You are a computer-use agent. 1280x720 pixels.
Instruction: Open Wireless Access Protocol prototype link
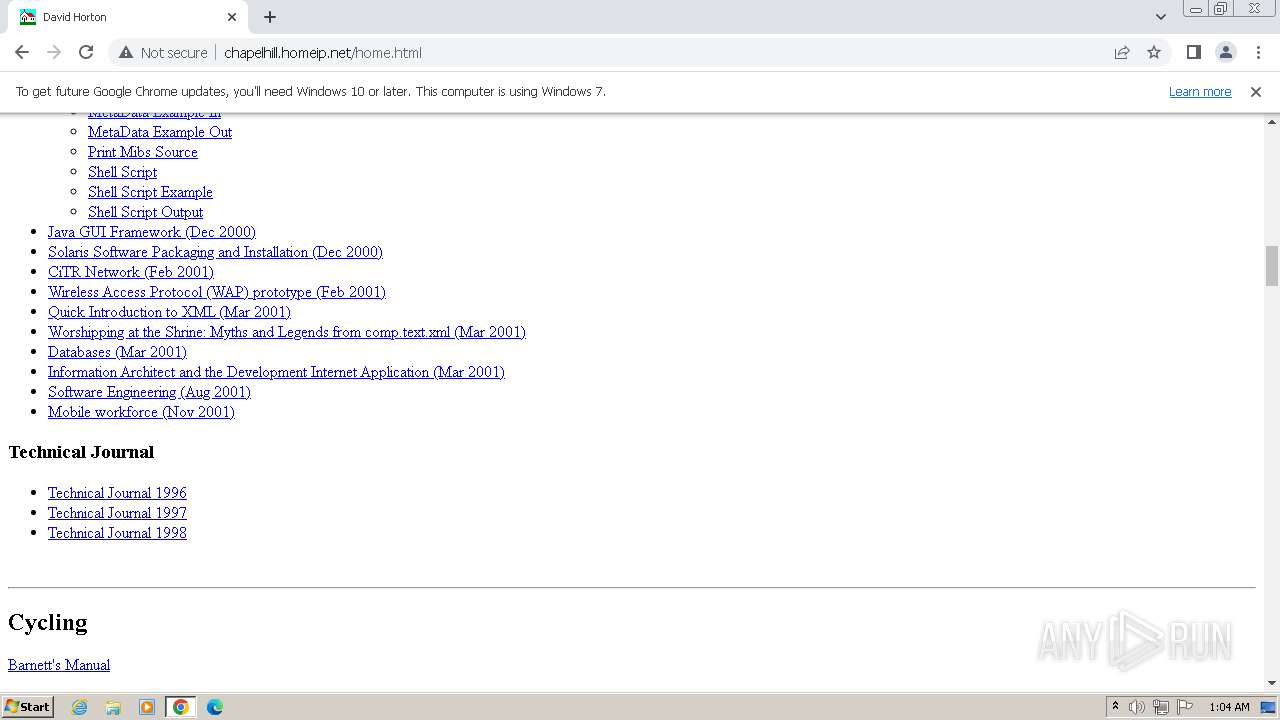[217, 292]
